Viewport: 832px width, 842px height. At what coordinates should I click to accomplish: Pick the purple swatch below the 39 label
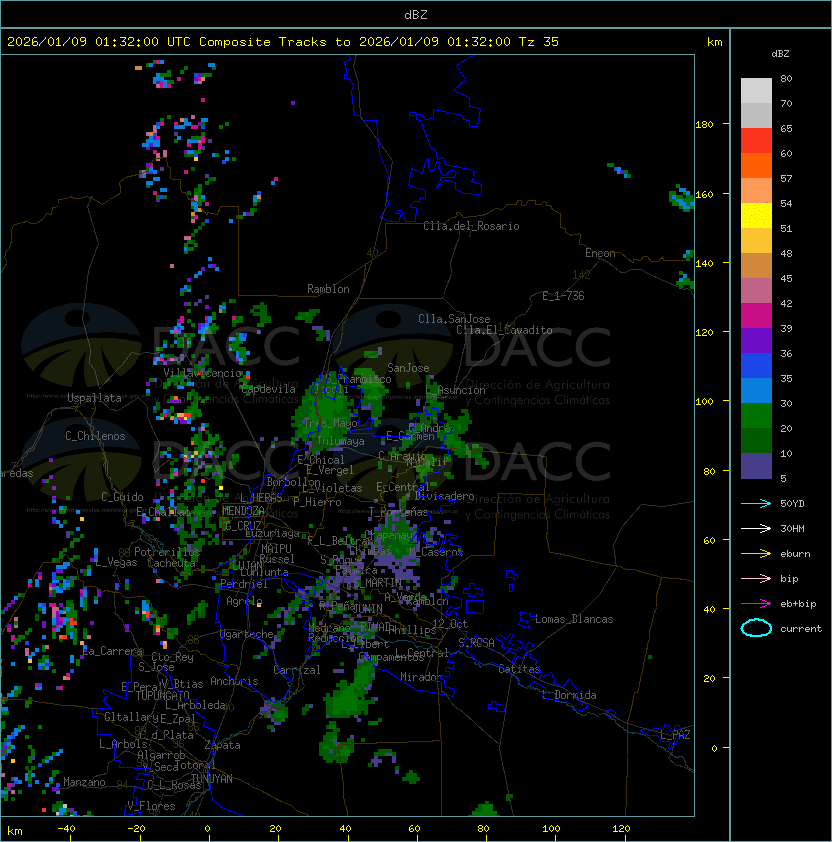point(756,341)
